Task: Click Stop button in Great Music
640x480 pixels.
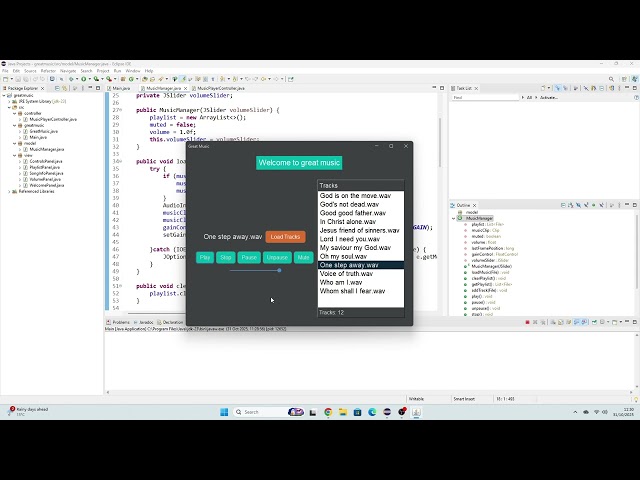Action: click(x=226, y=258)
